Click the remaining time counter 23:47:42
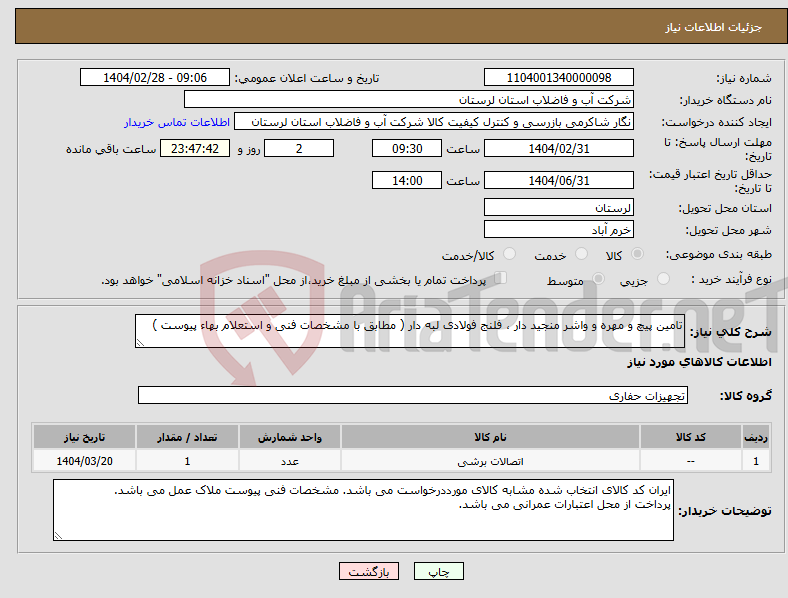Viewport: 788px width, 598px height. click(195, 148)
